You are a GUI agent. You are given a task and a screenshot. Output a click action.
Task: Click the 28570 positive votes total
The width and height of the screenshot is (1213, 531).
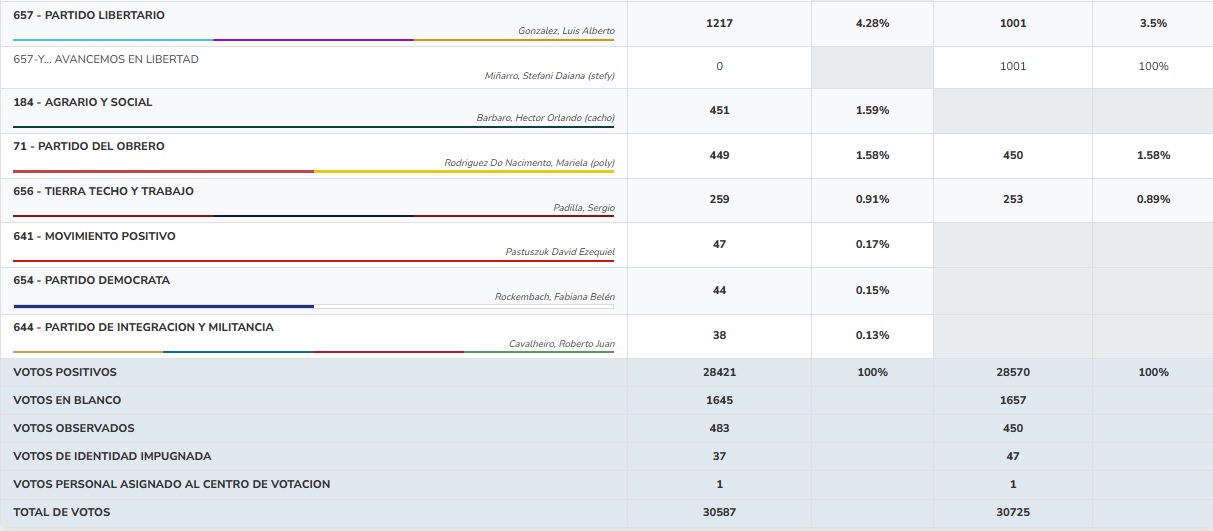[x=1012, y=372]
